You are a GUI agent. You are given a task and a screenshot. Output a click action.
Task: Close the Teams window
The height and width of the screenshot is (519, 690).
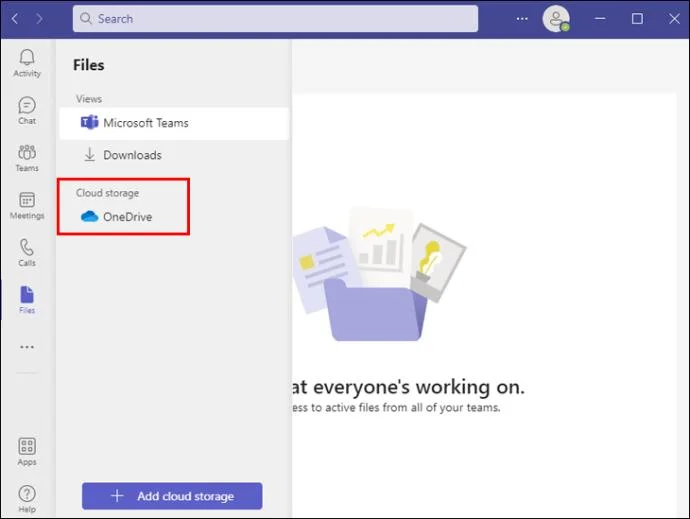pyautogui.click(x=674, y=18)
